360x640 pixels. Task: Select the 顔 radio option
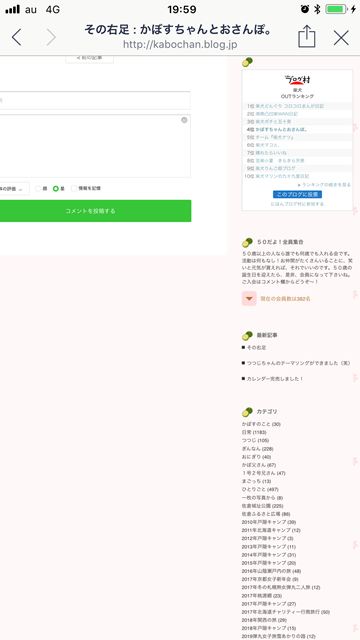point(38,189)
